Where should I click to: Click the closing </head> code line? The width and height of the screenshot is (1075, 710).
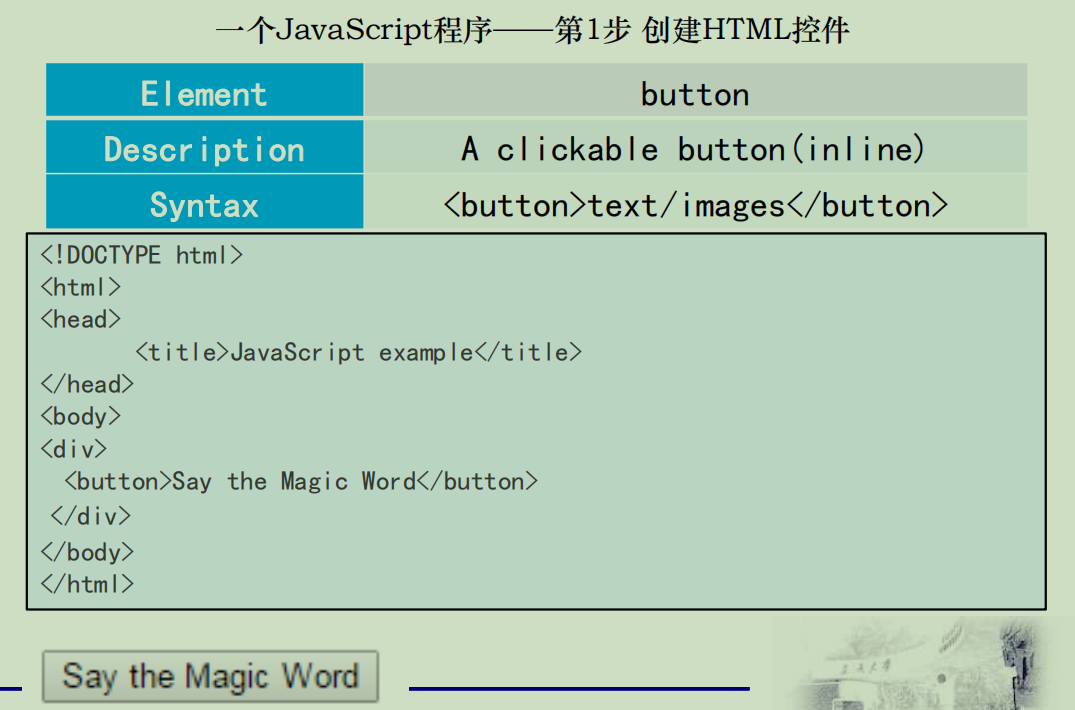(x=87, y=384)
